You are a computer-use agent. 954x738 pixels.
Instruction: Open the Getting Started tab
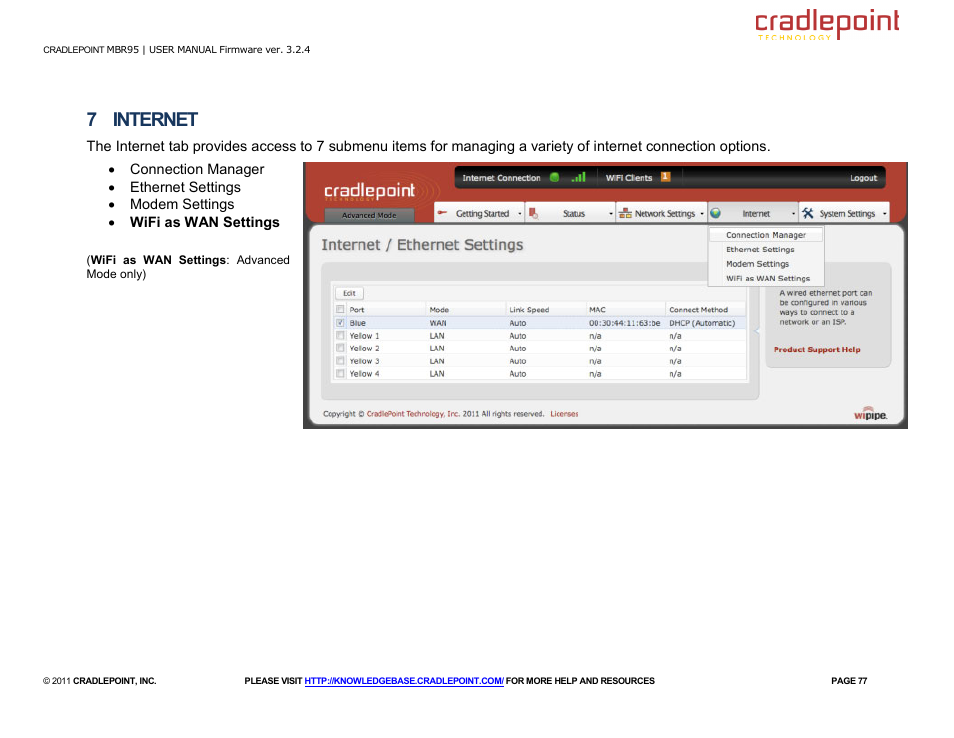pos(479,213)
